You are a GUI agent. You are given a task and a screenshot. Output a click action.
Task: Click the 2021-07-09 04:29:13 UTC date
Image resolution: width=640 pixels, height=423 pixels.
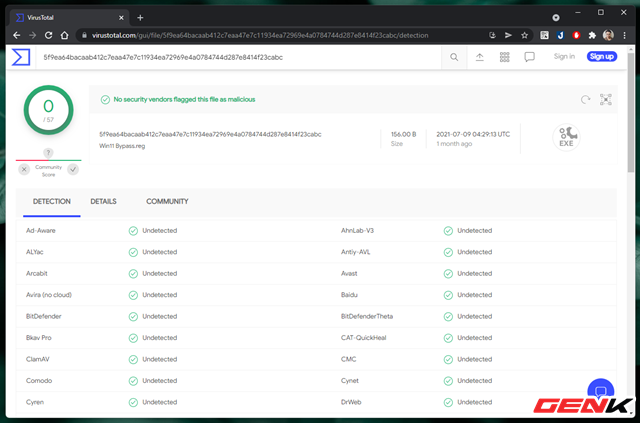click(473, 134)
